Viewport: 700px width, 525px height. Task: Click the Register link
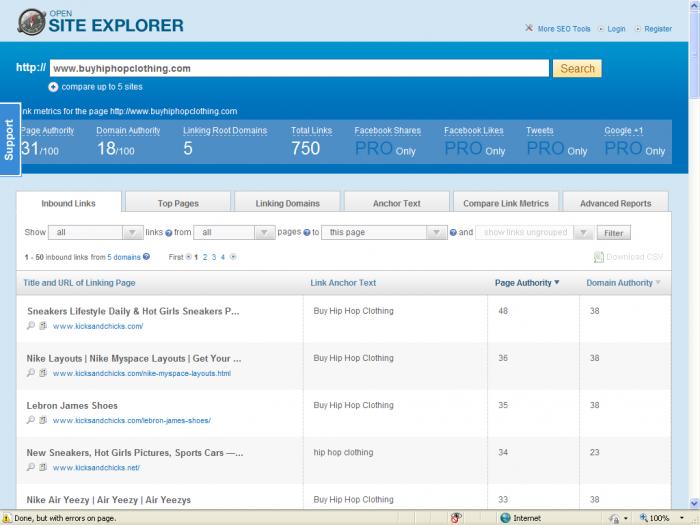click(x=658, y=29)
